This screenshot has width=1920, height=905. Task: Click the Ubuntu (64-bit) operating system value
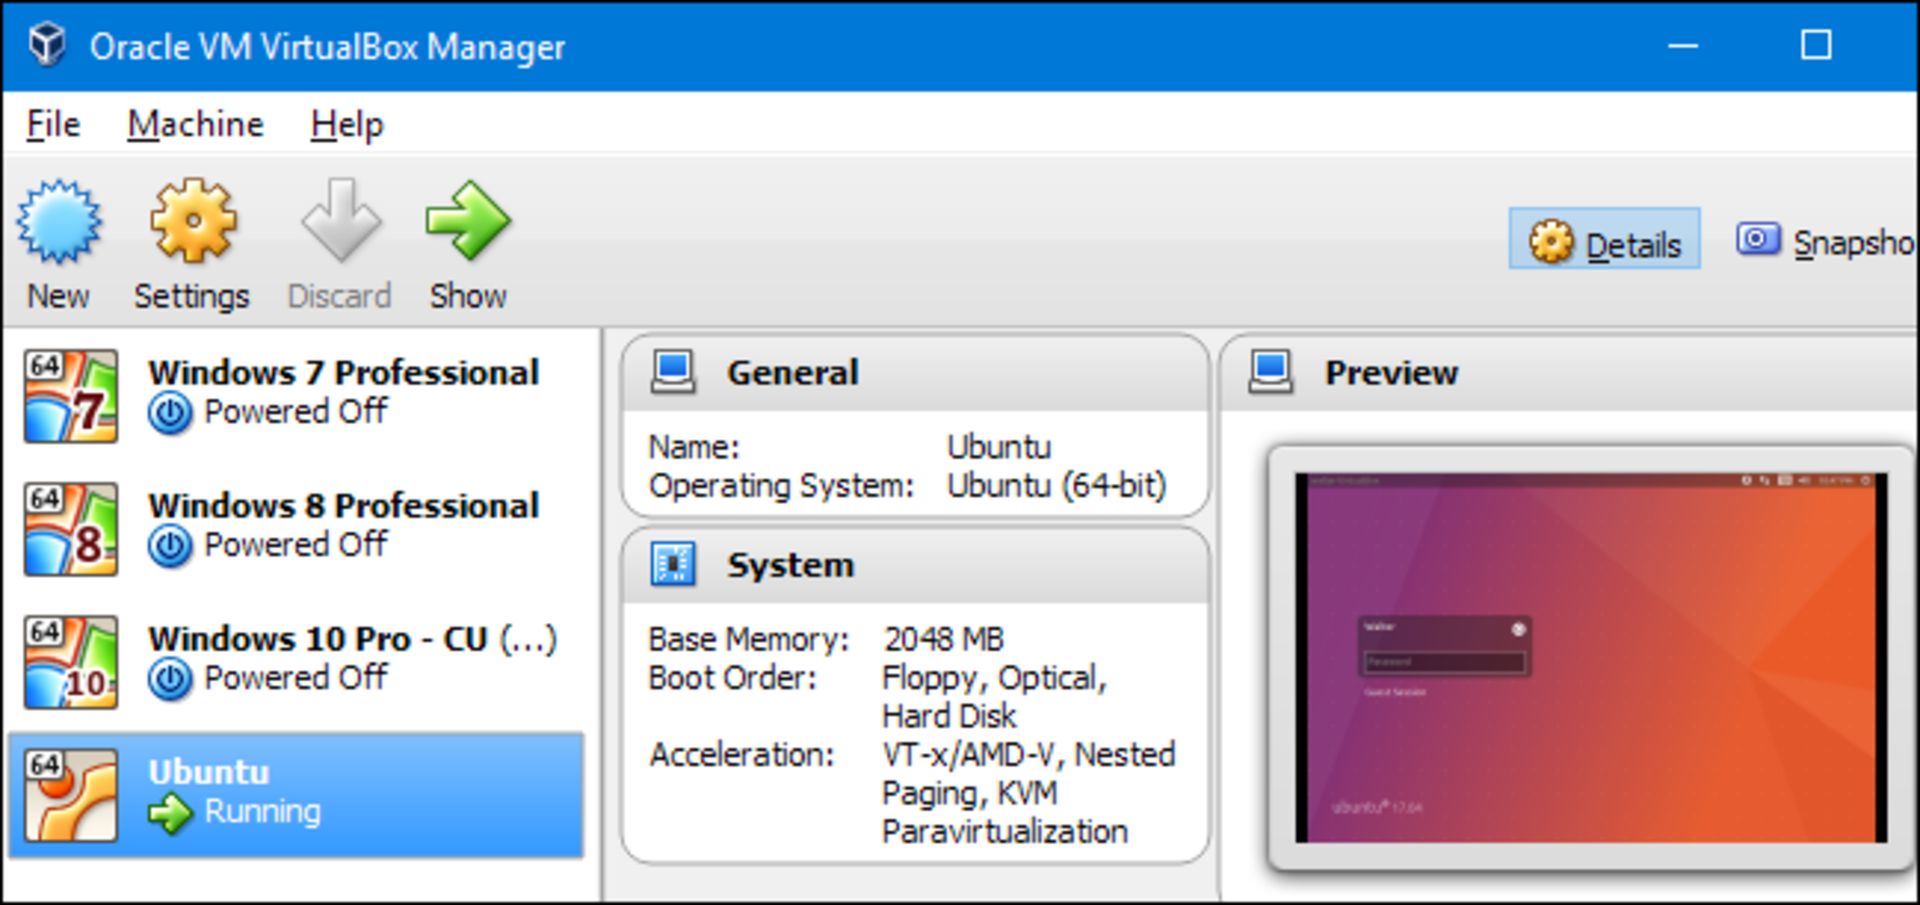point(1057,486)
